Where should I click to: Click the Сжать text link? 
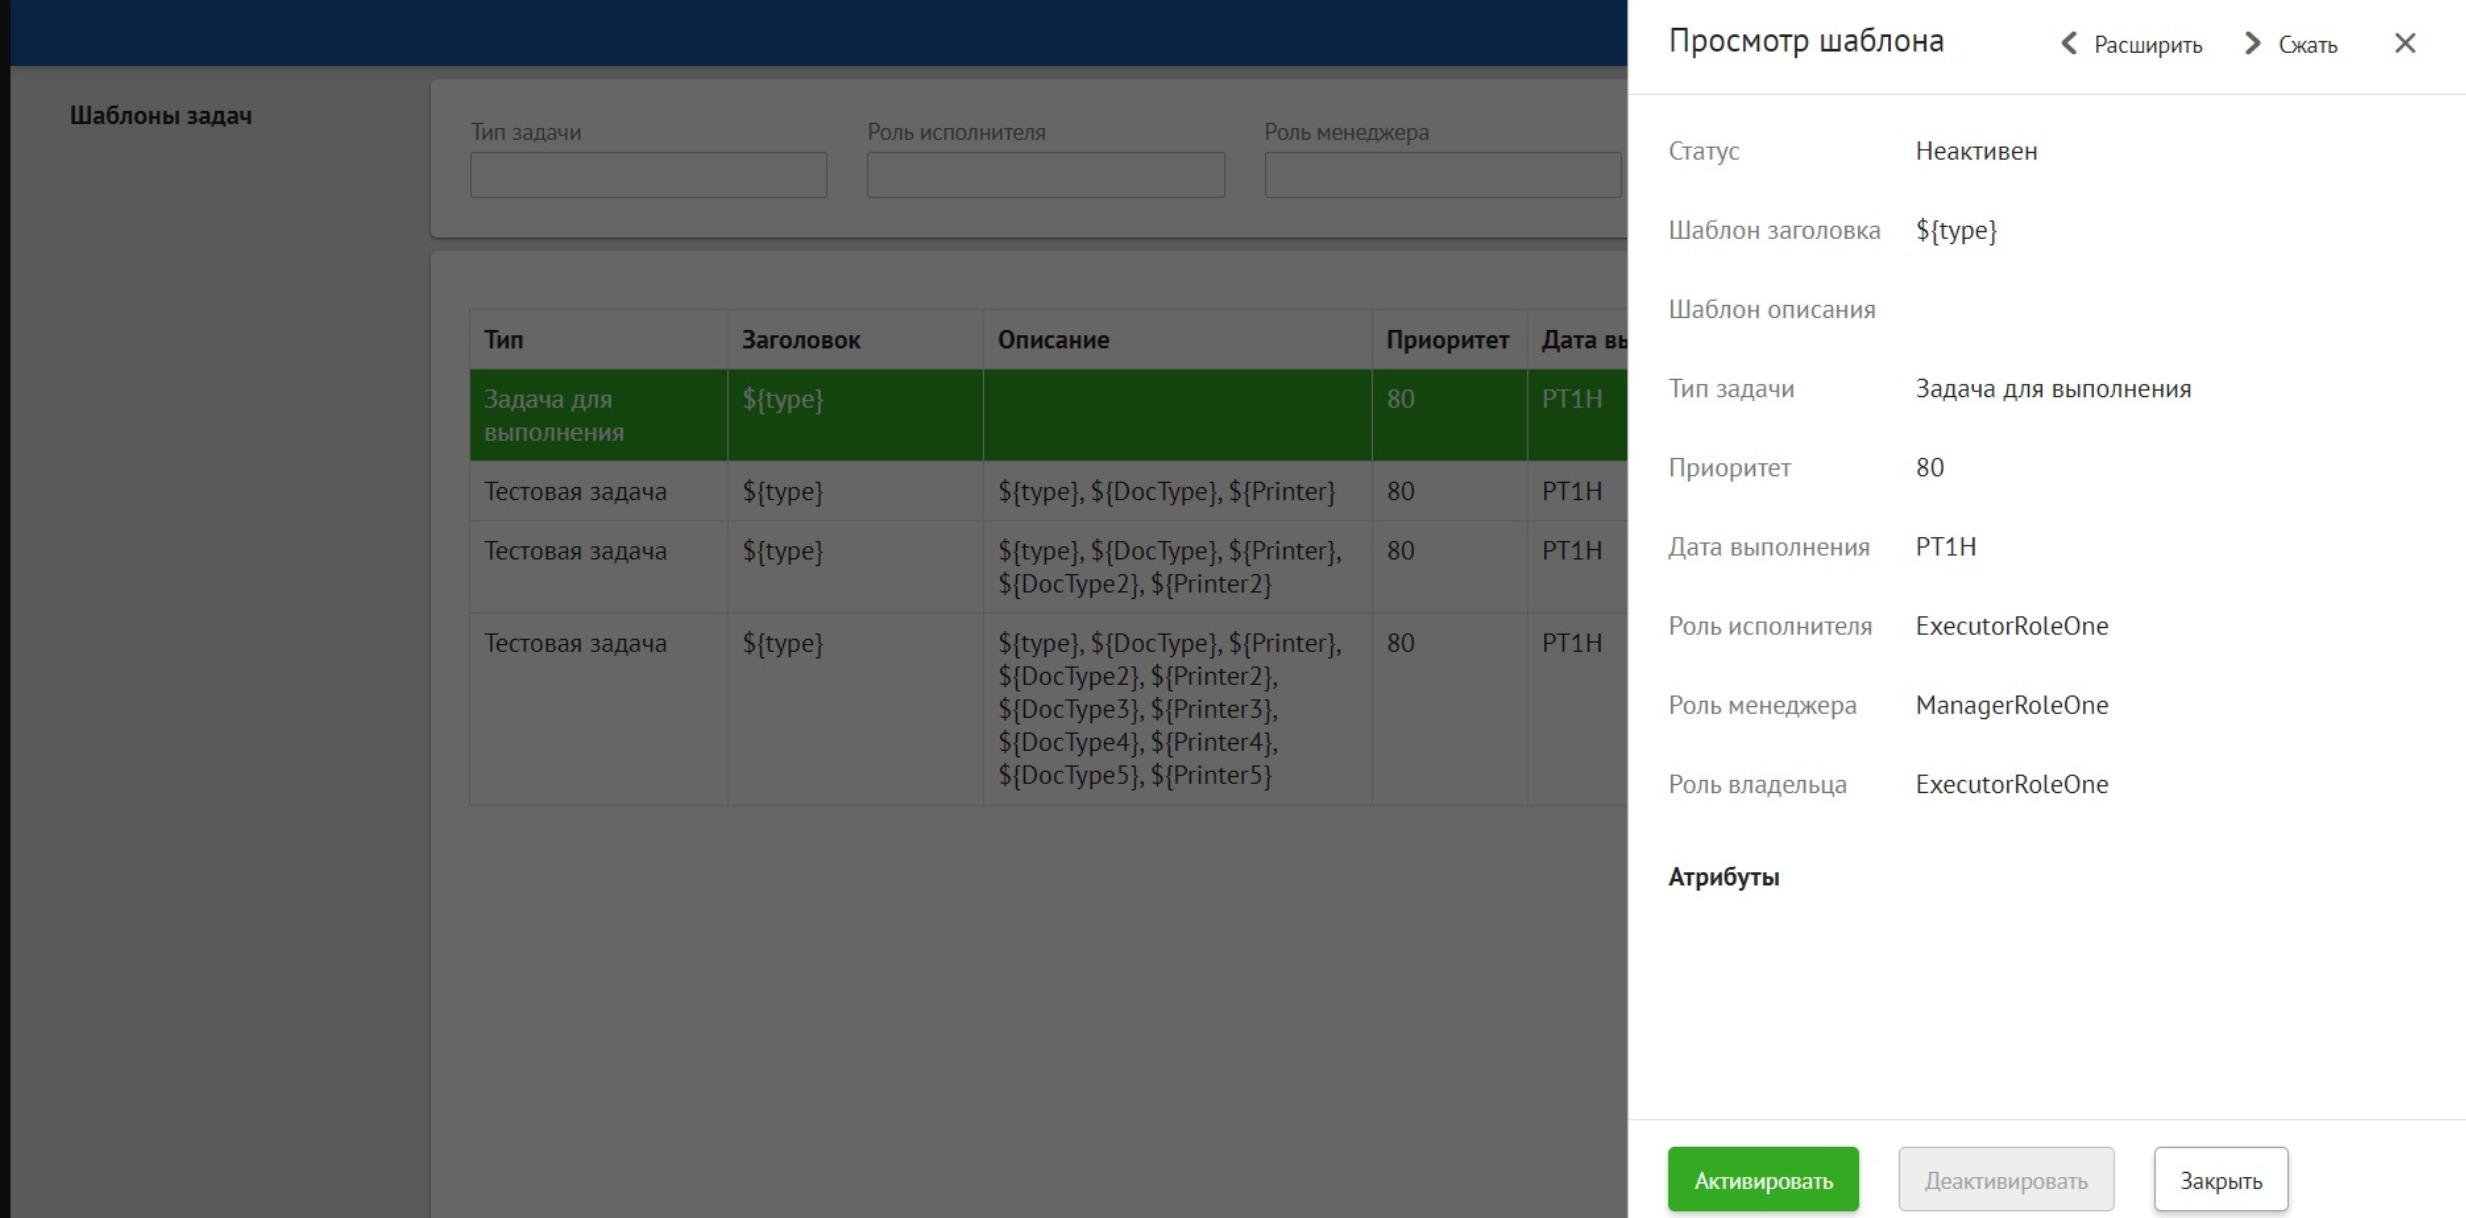click(x=2307, y=45)
